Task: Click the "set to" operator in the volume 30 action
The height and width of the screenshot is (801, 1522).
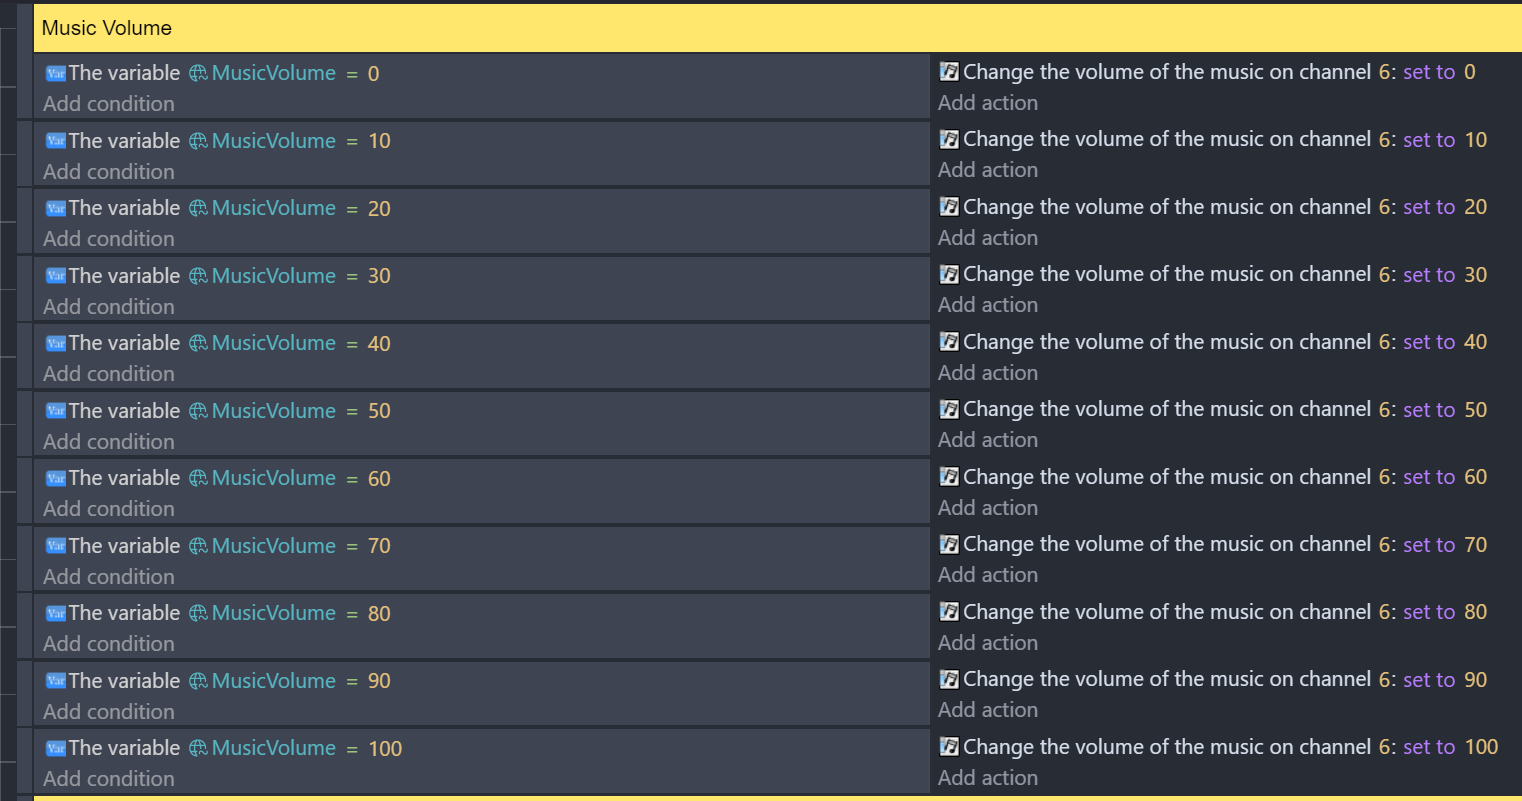Action: [x=1429, y=275]
